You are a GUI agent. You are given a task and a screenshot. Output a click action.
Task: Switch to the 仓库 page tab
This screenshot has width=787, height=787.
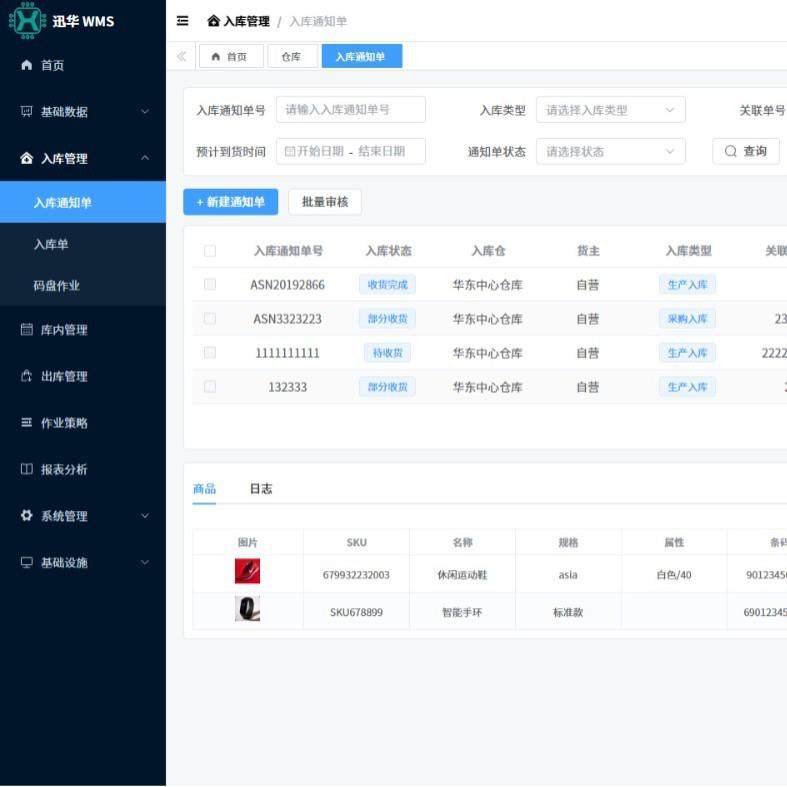click(293, 56)
